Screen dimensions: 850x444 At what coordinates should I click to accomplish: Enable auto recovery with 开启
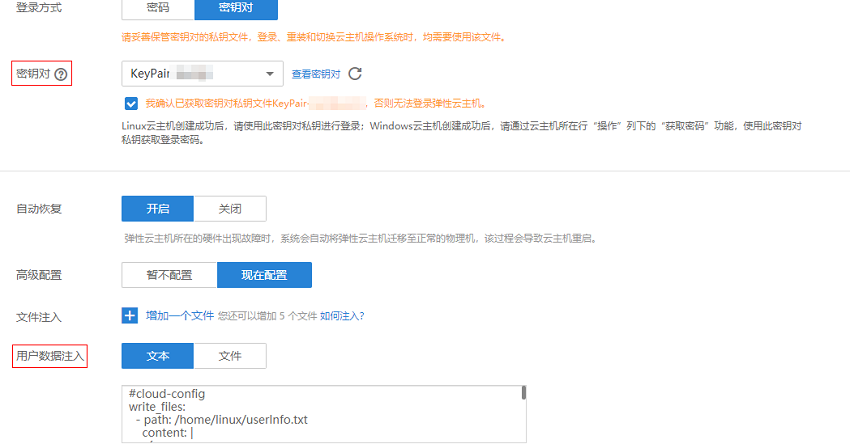click(x=157, y=208)
